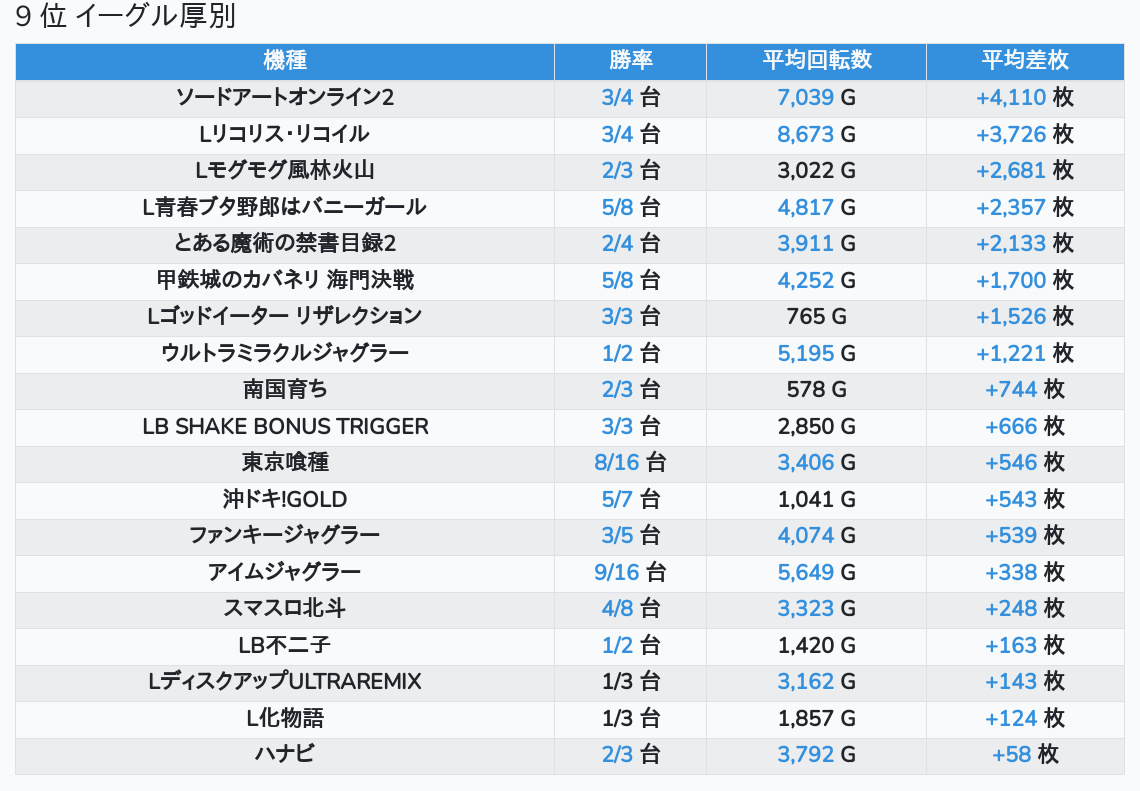Click L青春ブタ野郎はバニーガール 5/8 win rate
Viewport: 1140px width, 791px height.
click(x=617, y=207)
